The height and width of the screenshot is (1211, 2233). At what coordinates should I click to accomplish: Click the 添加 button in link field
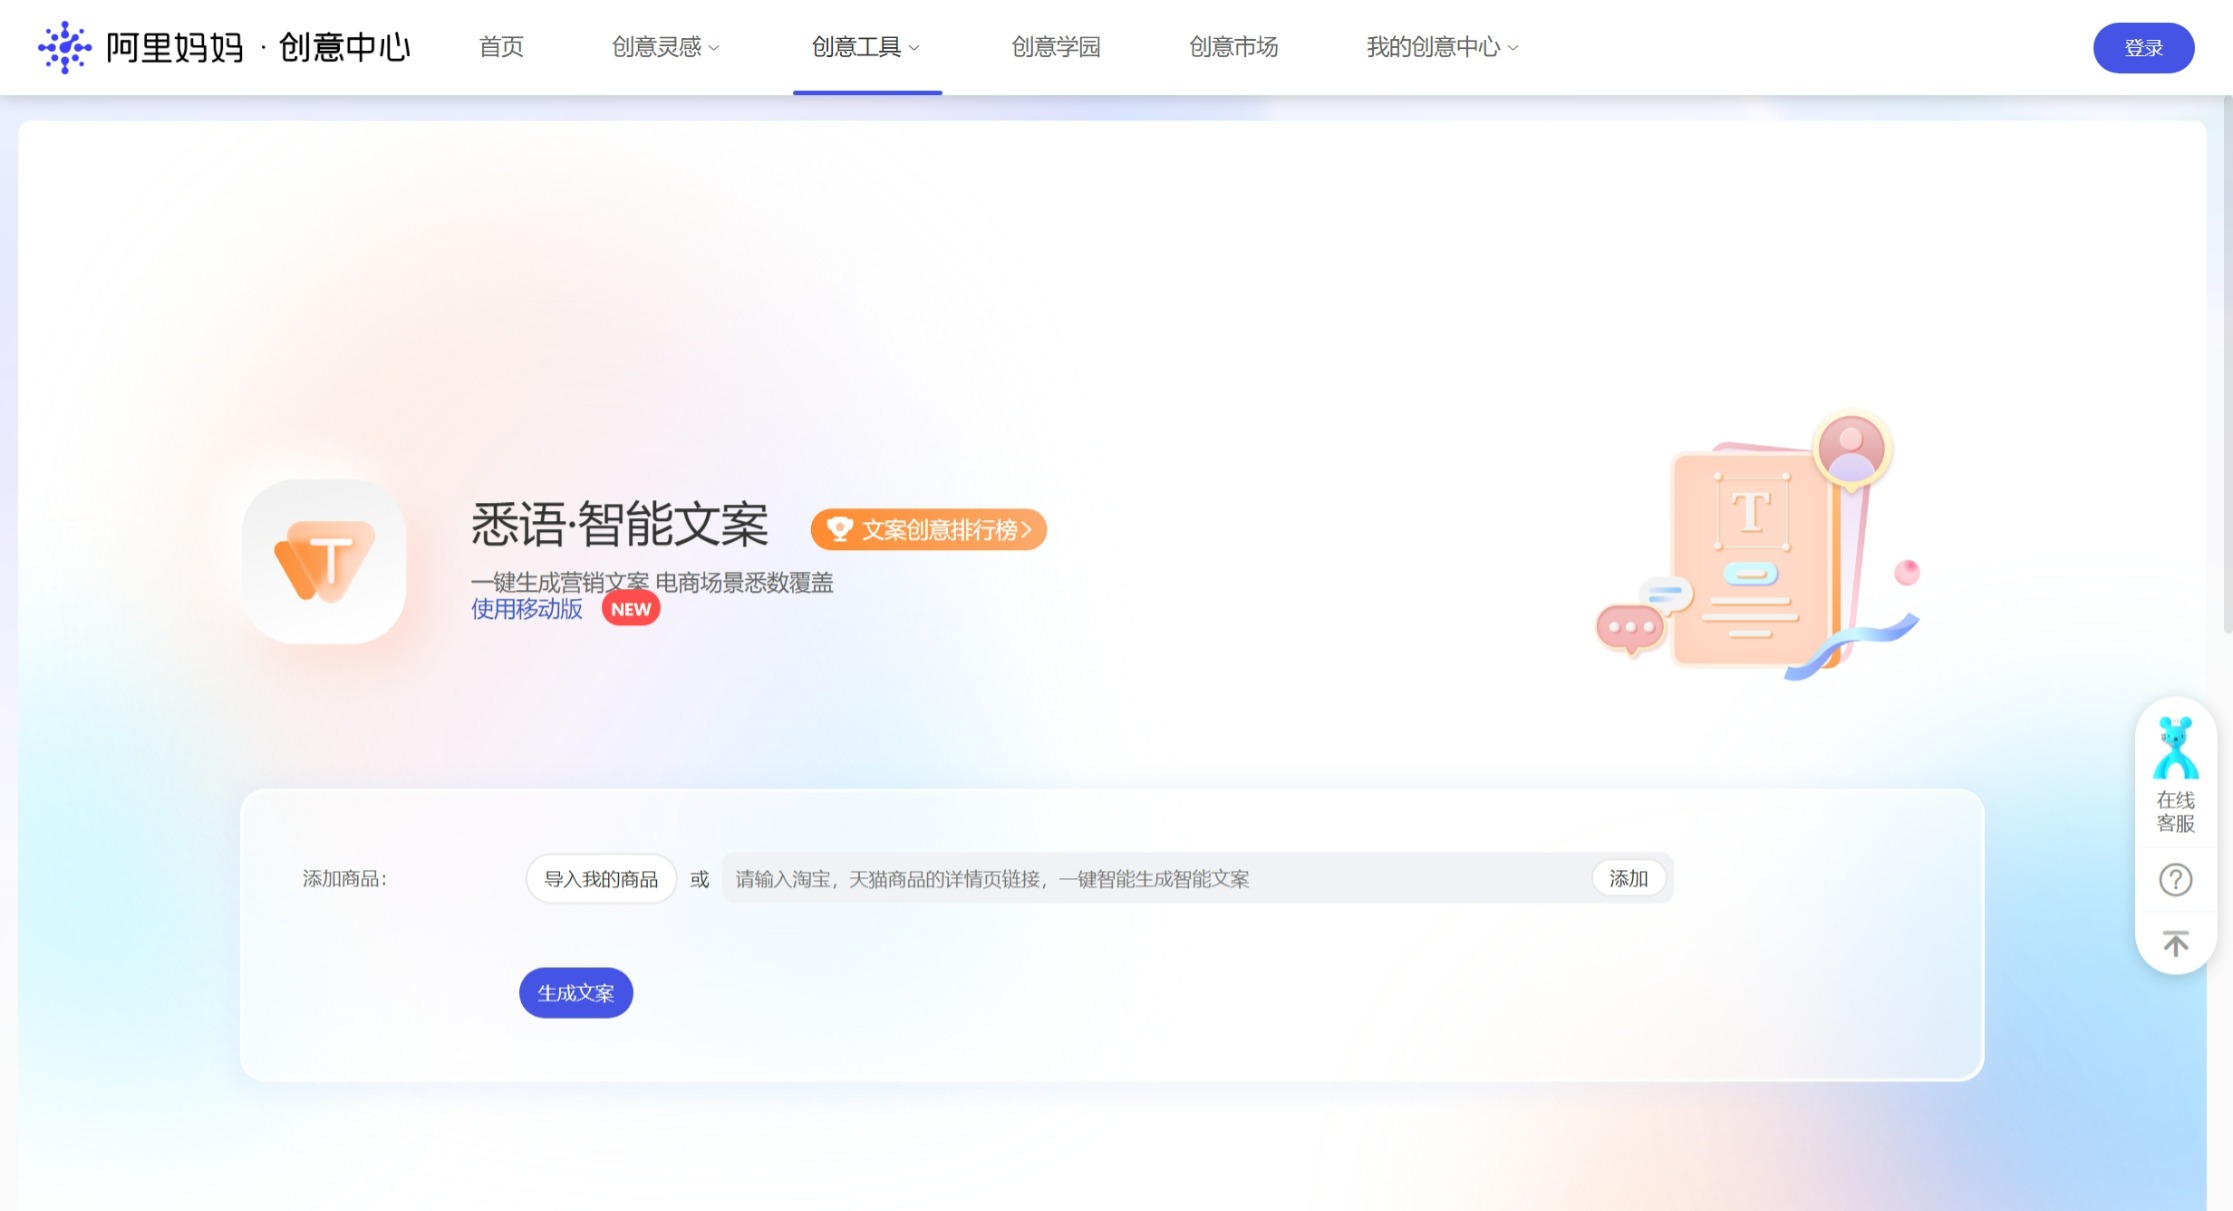(x=1628, y=878)
